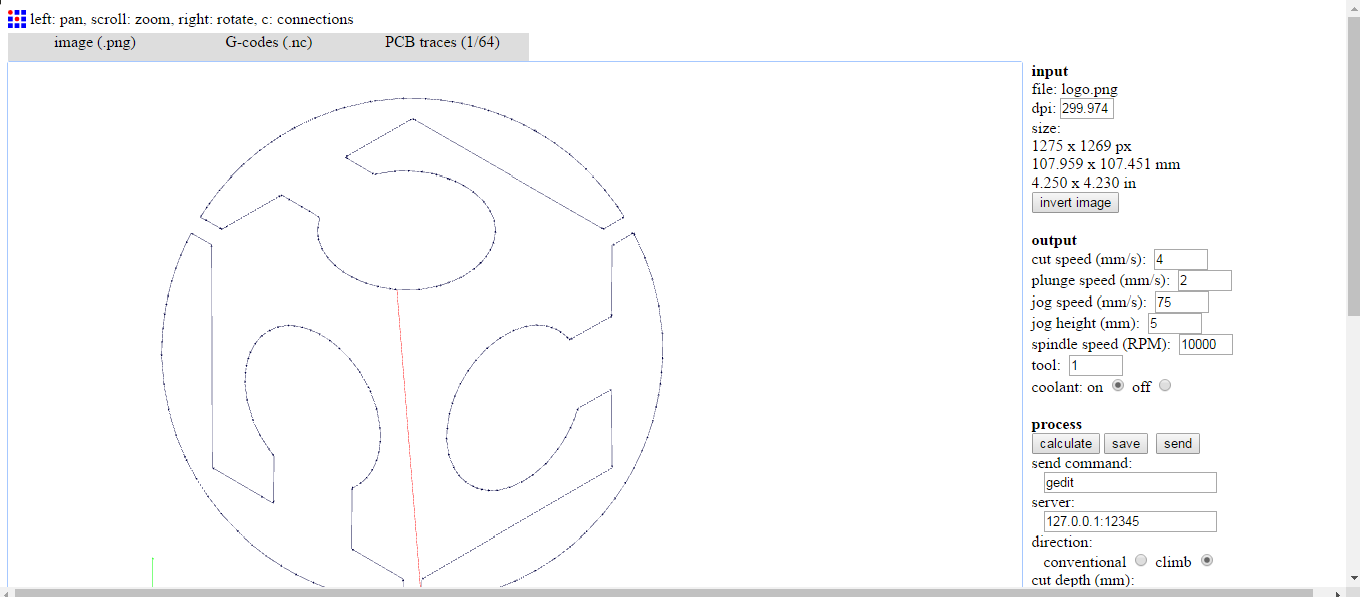This screenshot has width=1360, height=606.
Task: Select conventional cut direction
Action: click(1141, 561)
